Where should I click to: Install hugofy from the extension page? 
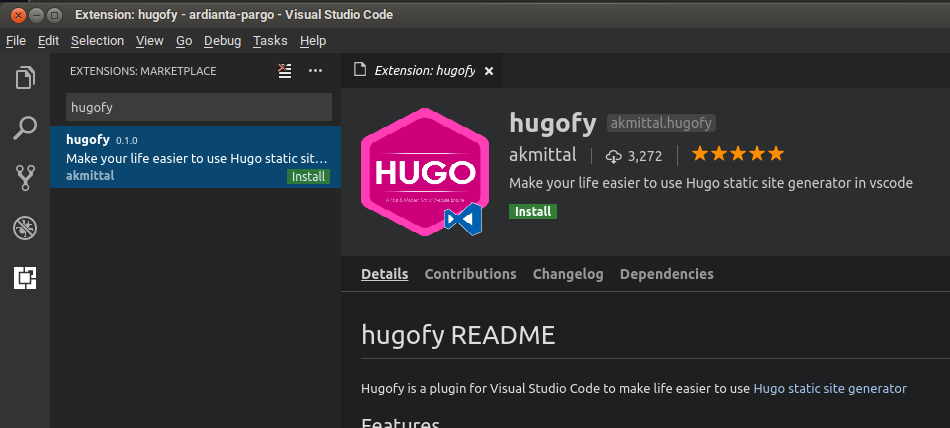click(x=533, y=212)
